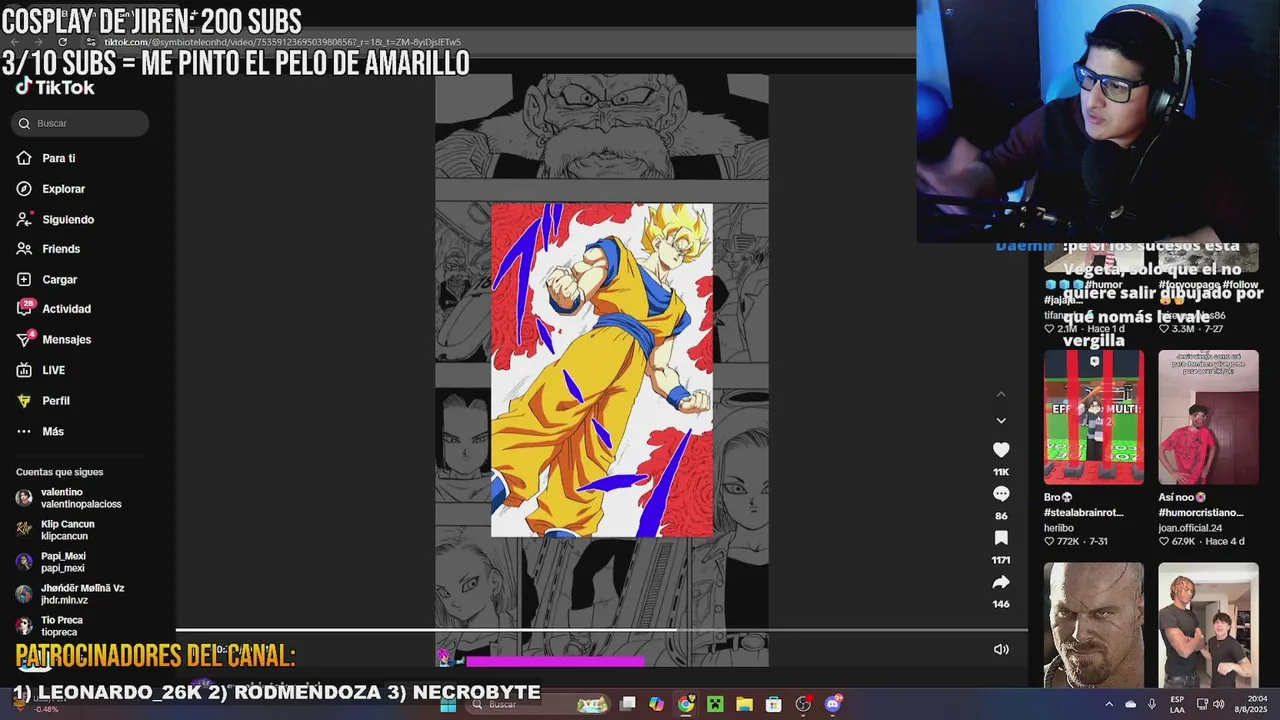
Task: Reload the browser page
Action: [x=62, y=42]
